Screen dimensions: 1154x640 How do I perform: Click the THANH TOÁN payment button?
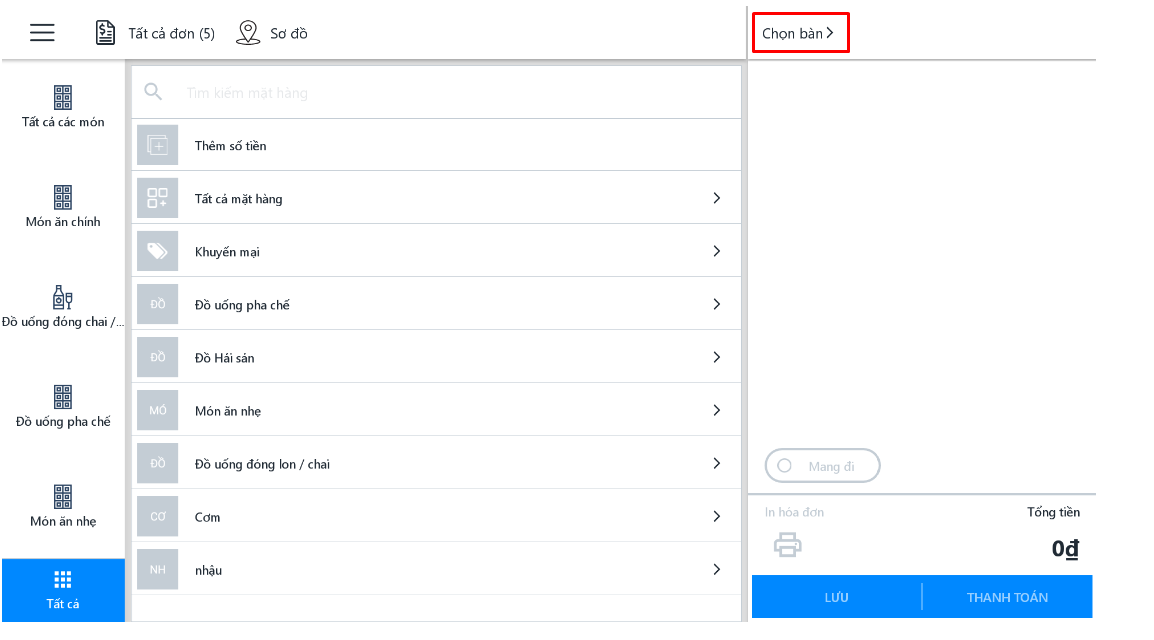1008,597
